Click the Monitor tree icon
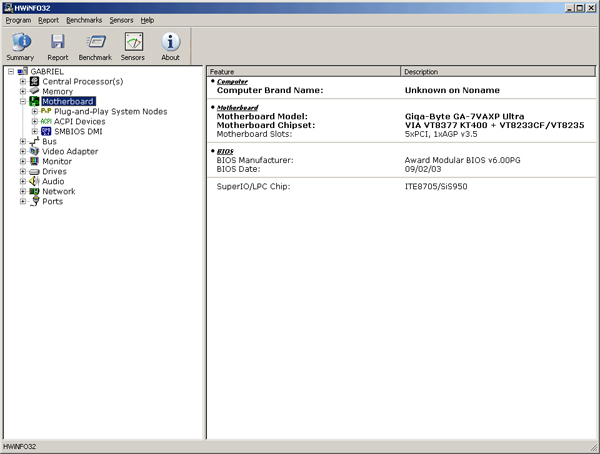This screenshot has width=600, height=454. pos(34,161)
